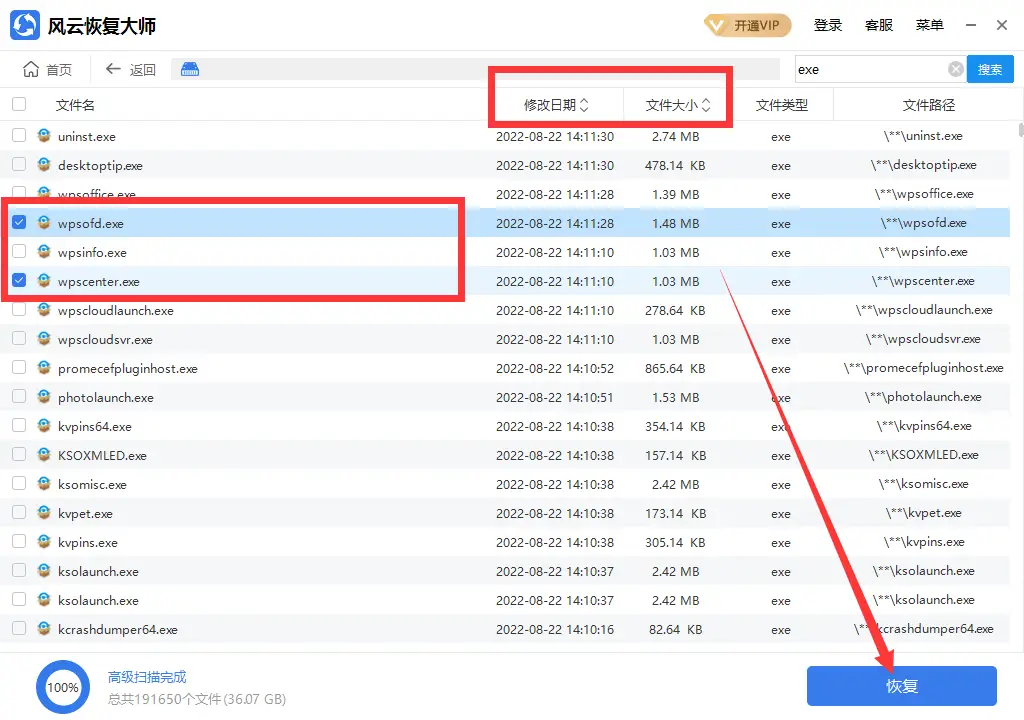Click the file icon of kvpins64.exe

point(44,425)
